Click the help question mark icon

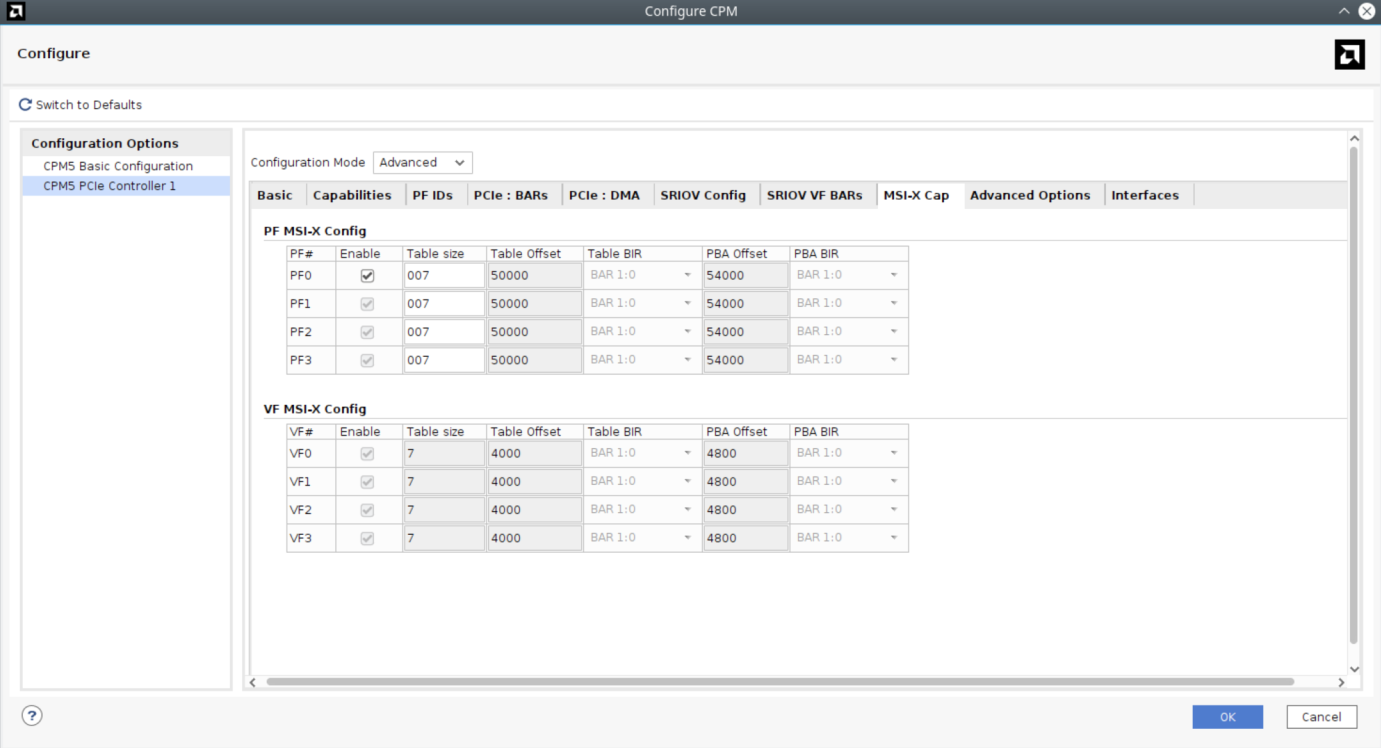click(32, 716)
